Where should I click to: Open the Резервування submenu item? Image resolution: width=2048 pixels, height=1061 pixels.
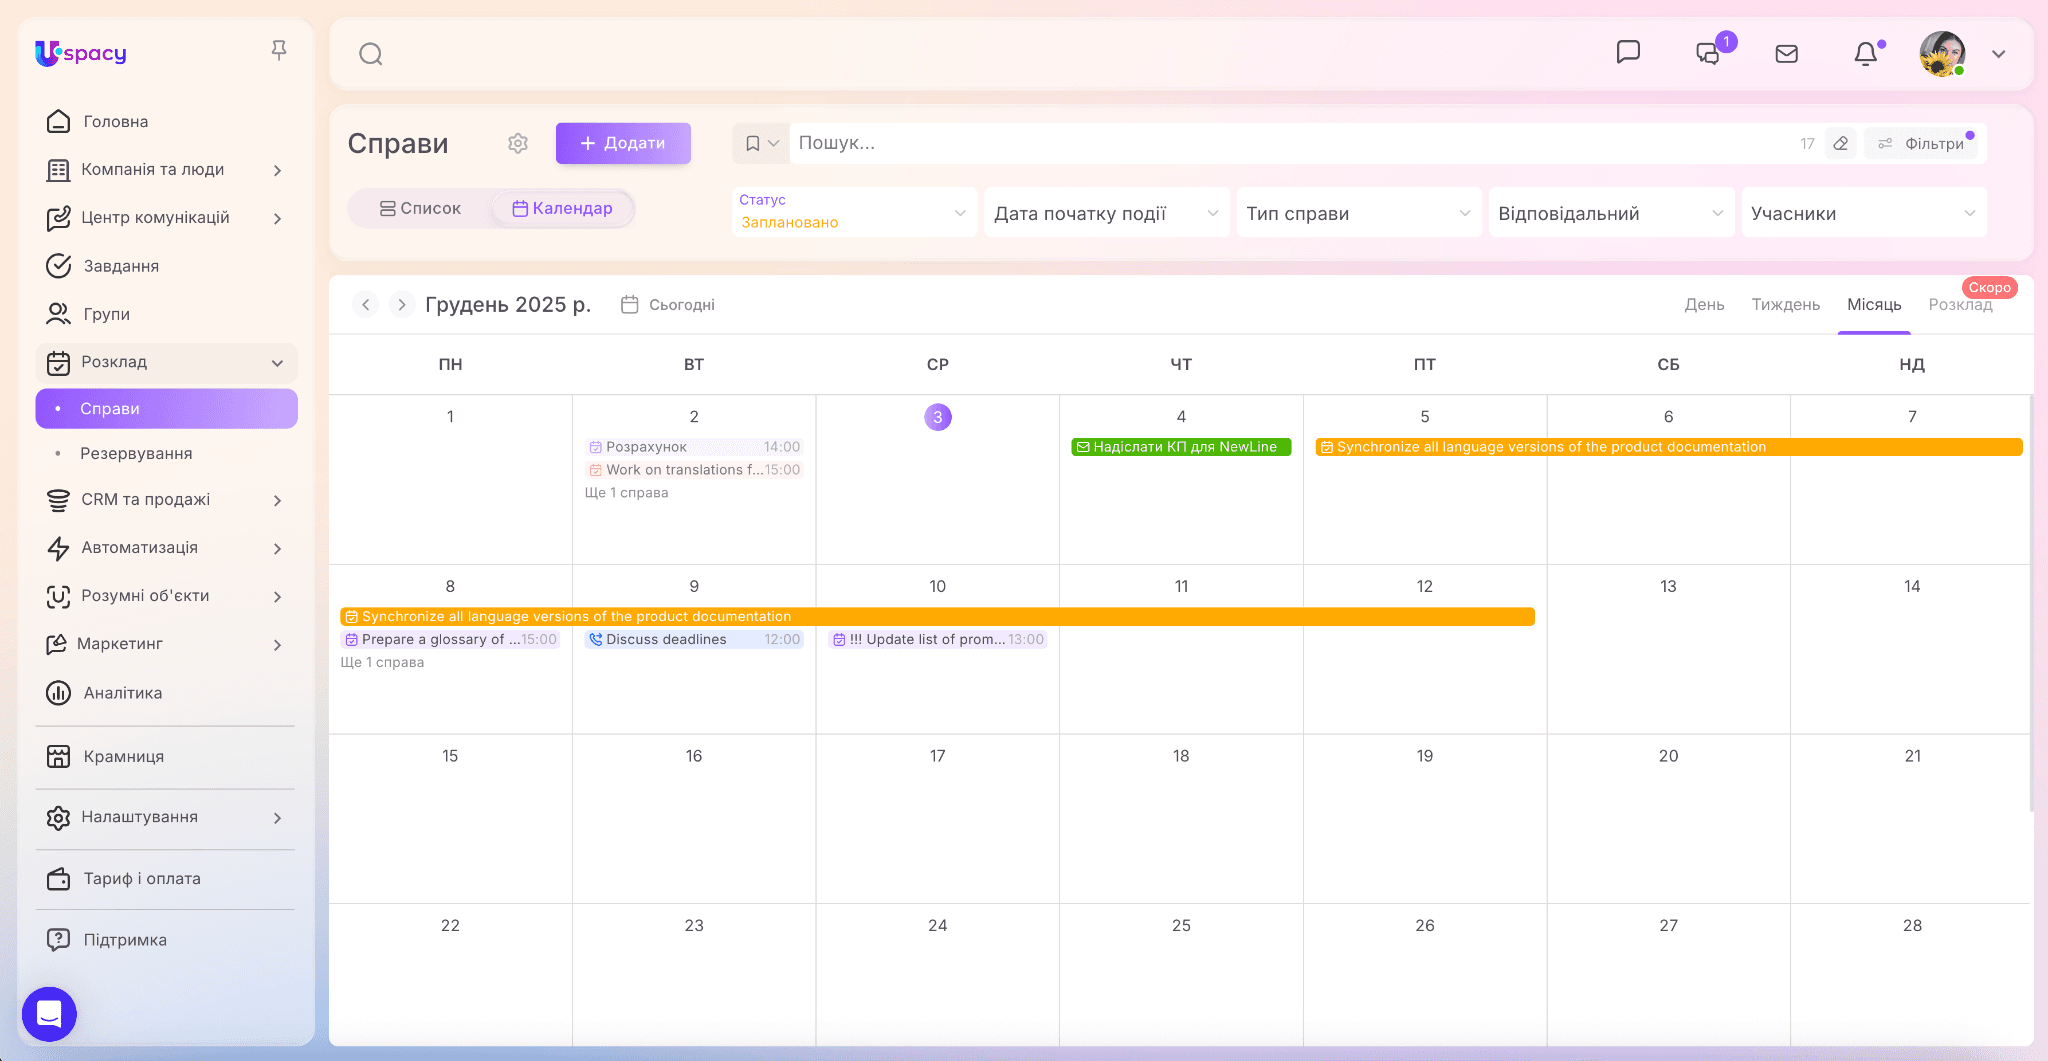[166, 453]
